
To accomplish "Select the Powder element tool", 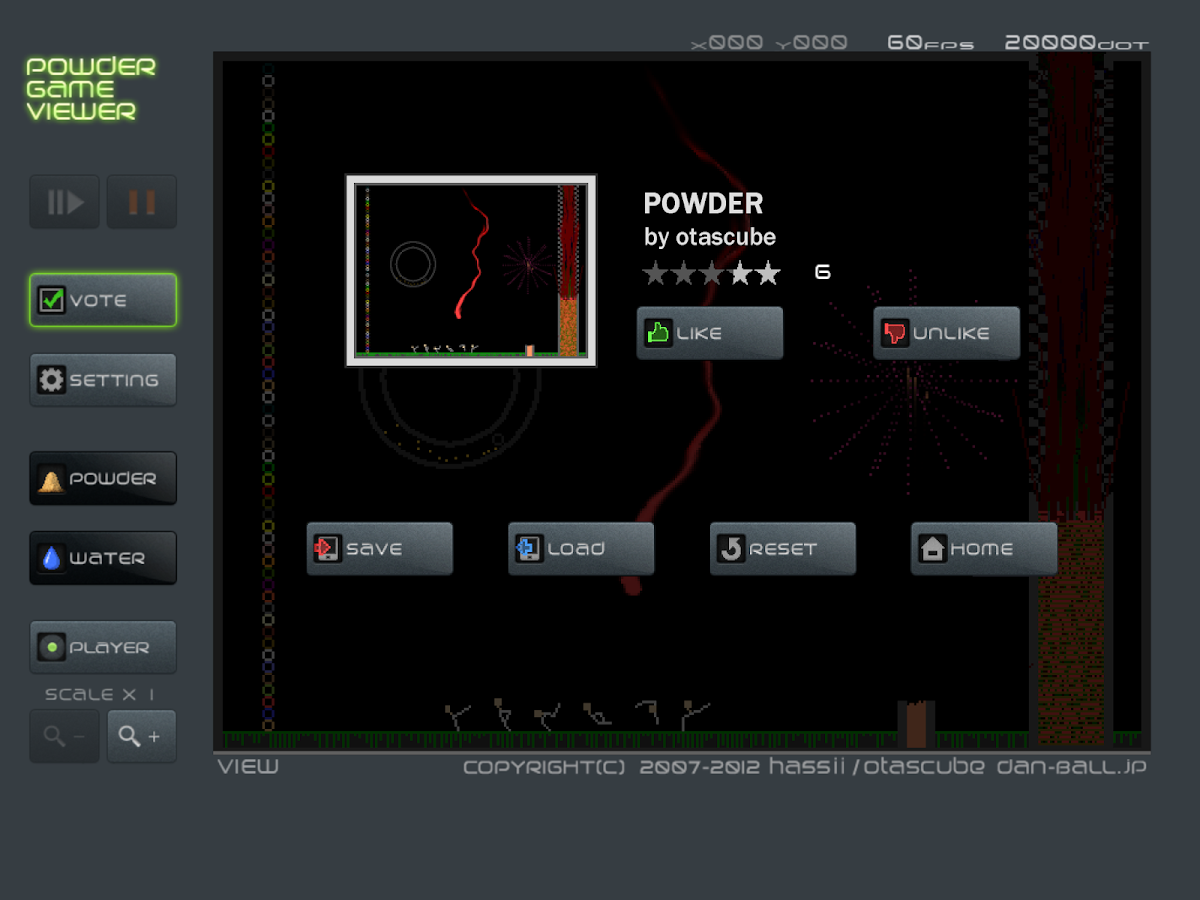I will pos(103,478).
